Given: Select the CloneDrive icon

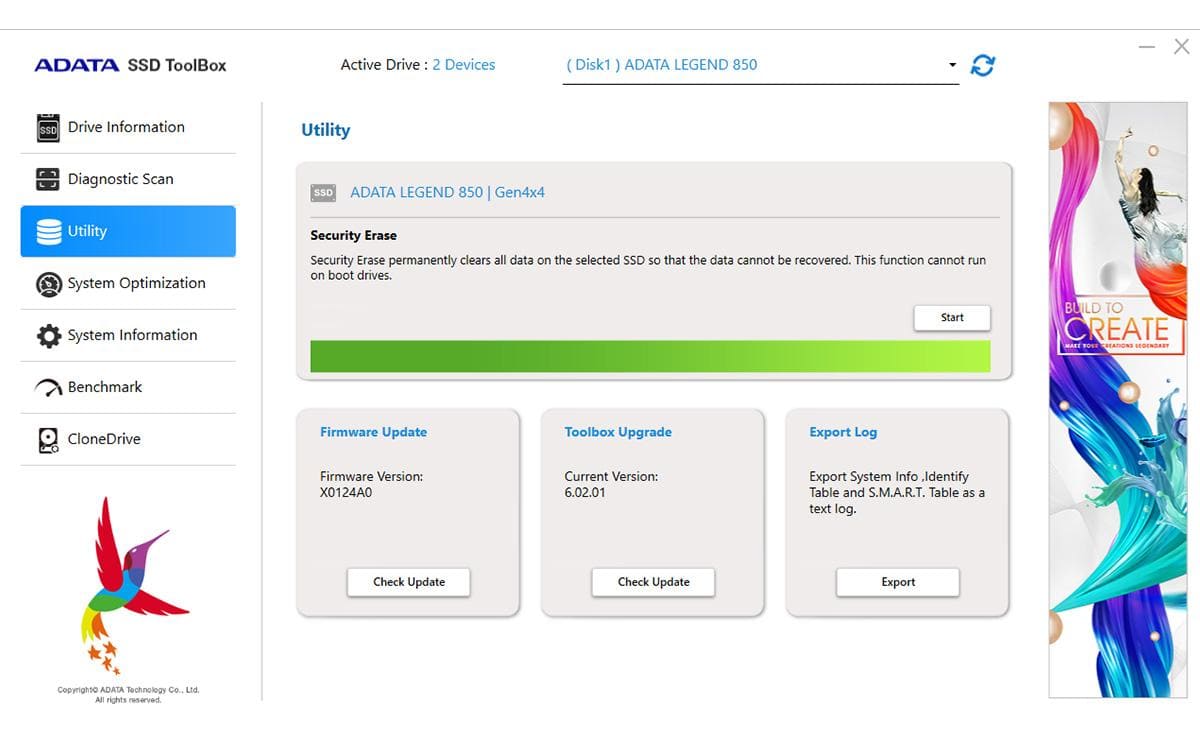Looking at the screenshot, I should (x=47, y=439).
